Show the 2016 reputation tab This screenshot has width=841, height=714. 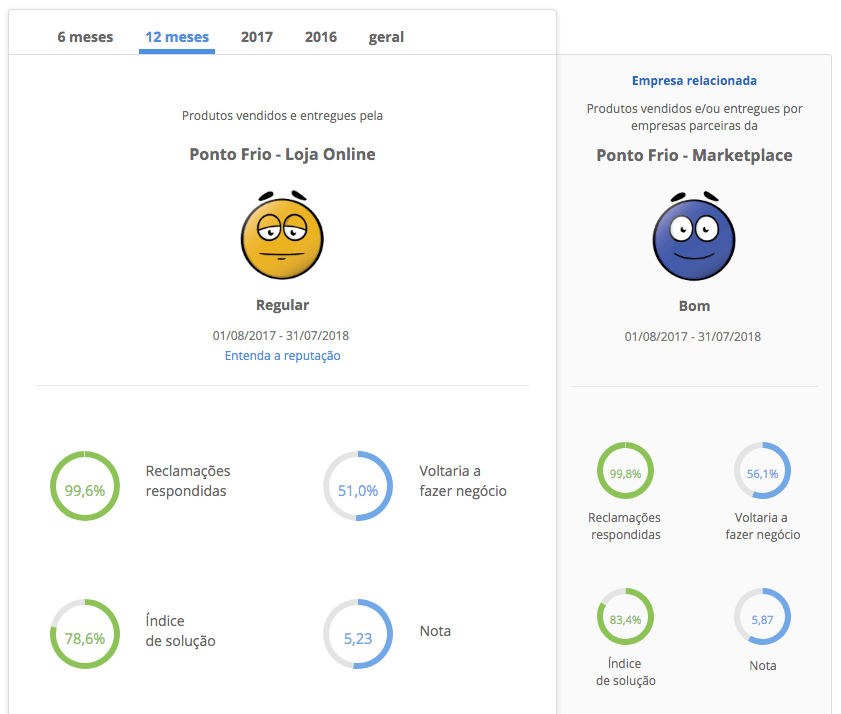pyautogui.click(x=321, y=37)
